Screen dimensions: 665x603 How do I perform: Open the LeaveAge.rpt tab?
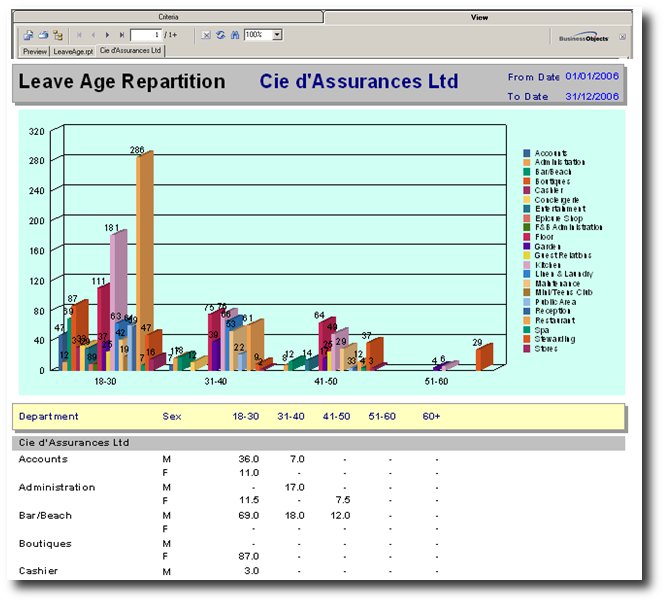tap(73, 50)
